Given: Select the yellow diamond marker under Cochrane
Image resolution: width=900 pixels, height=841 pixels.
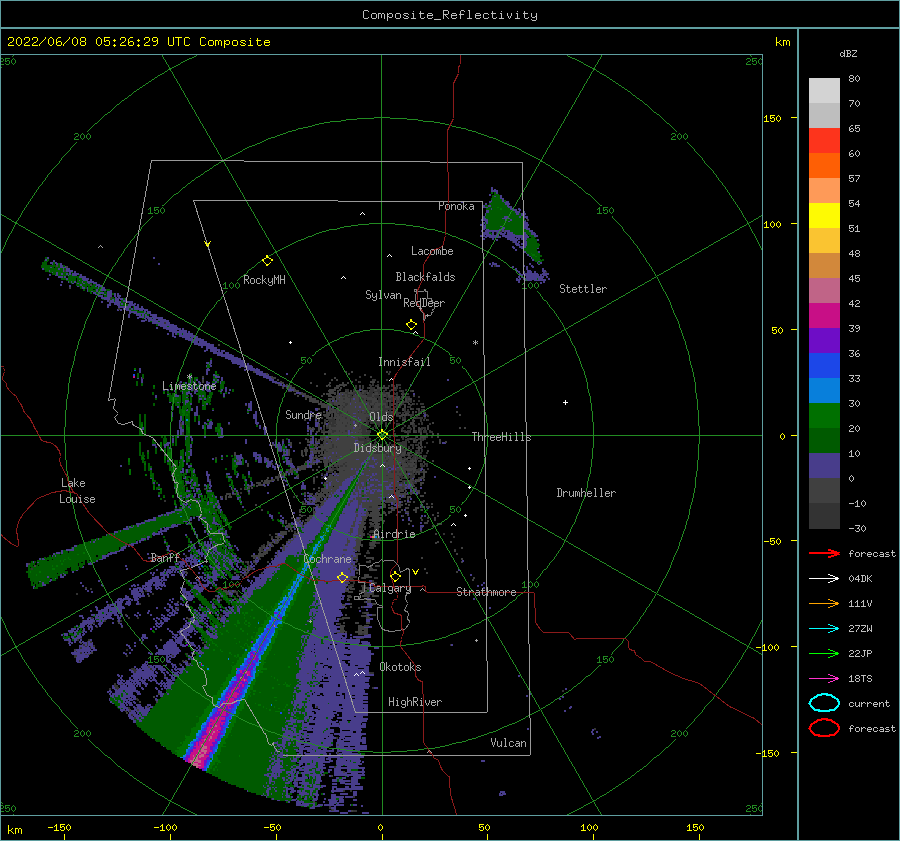Looking at the screenshot, I should pyautogui.click(x=343, y=577).
